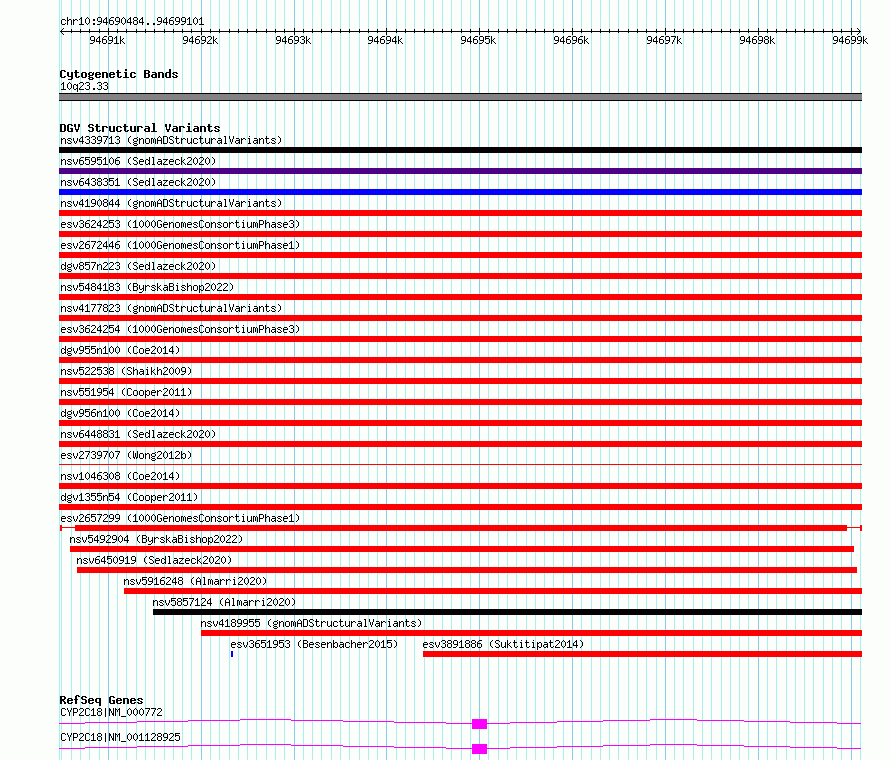Screen dimensions: 890x760
Task: Select the purple nsv6595106 variant bar
Action: coord(460,171)
